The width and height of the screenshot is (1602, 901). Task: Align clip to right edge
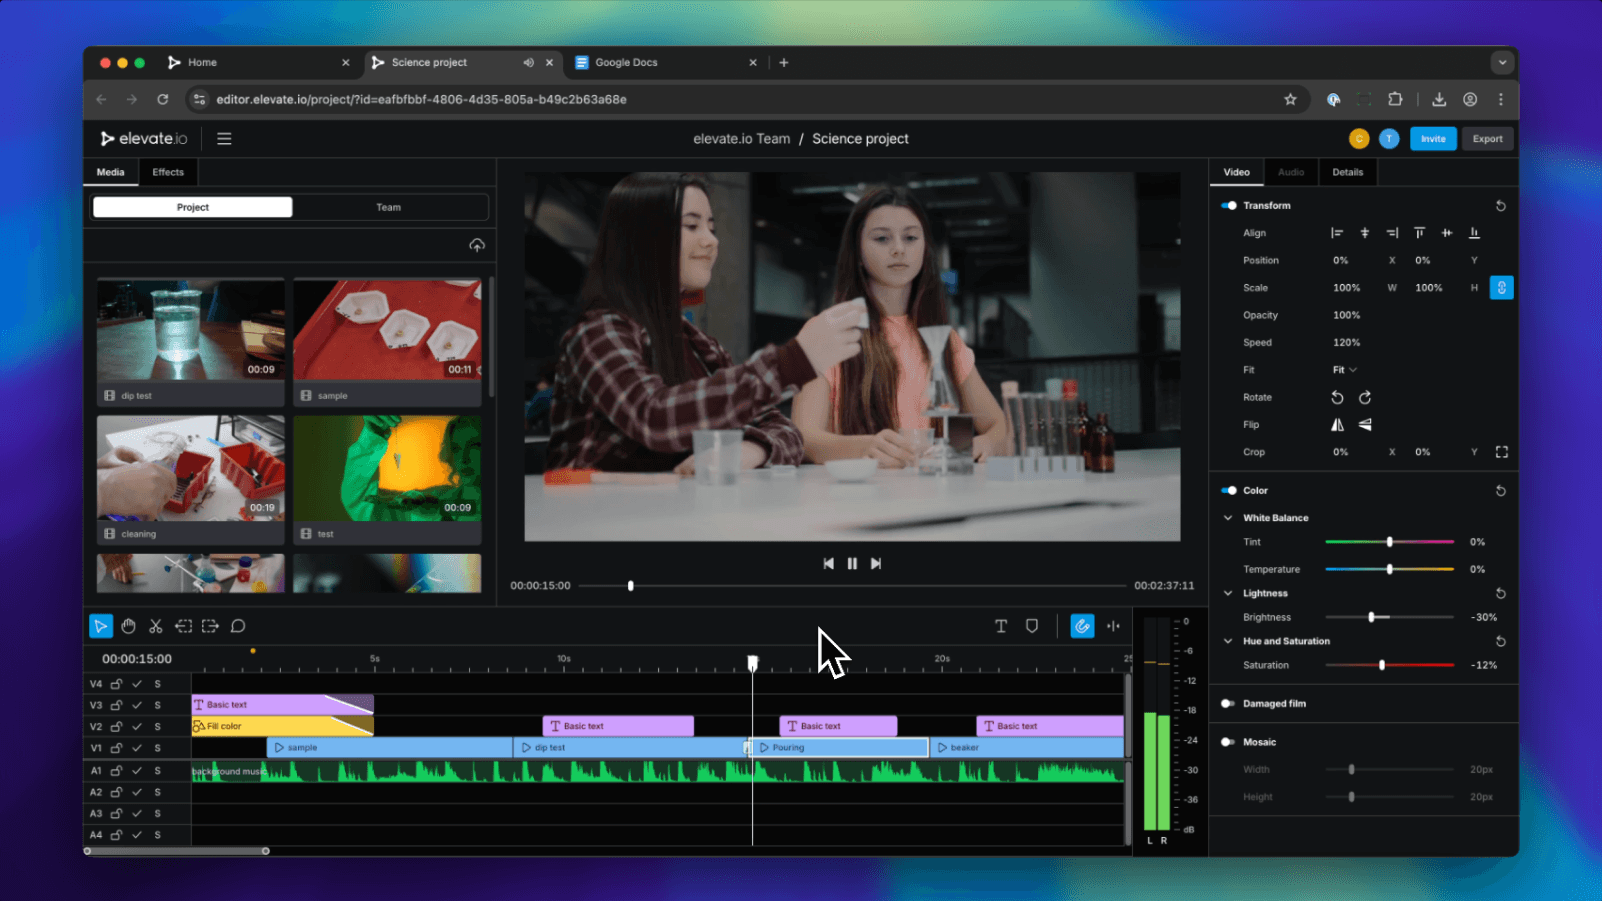pos(1392,233)
